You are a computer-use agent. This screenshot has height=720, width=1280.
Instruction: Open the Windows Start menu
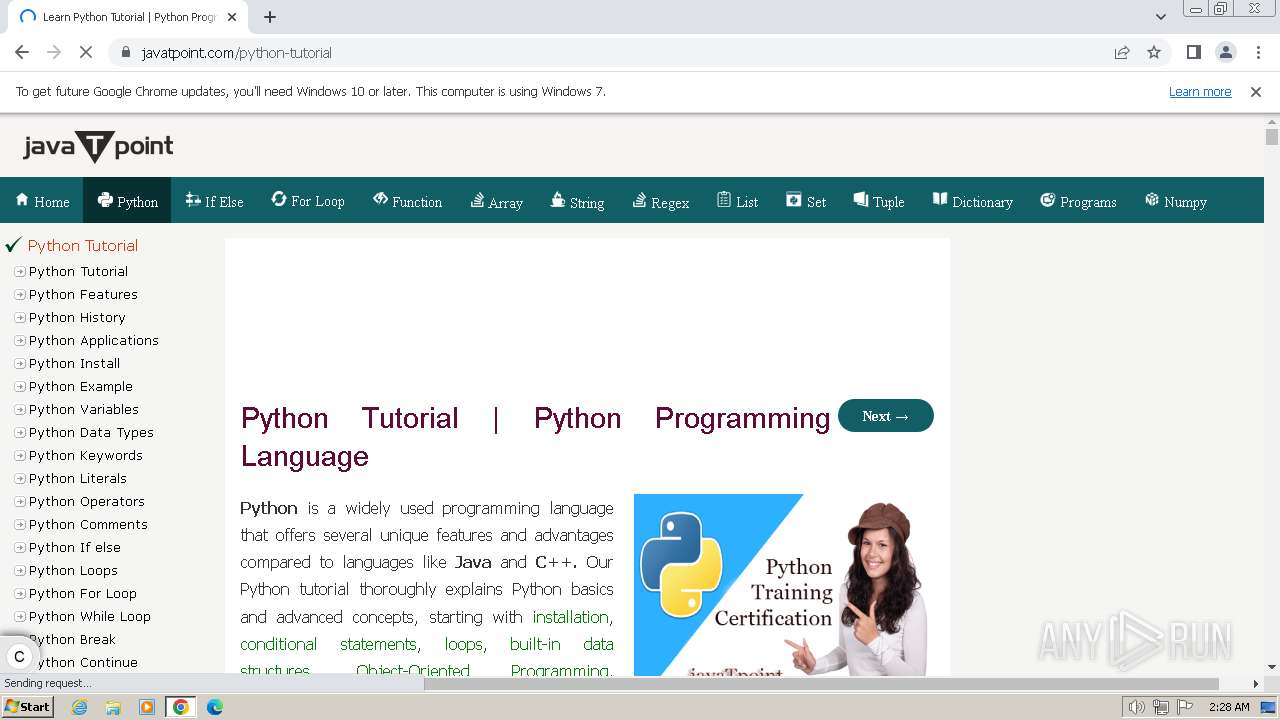28,707
